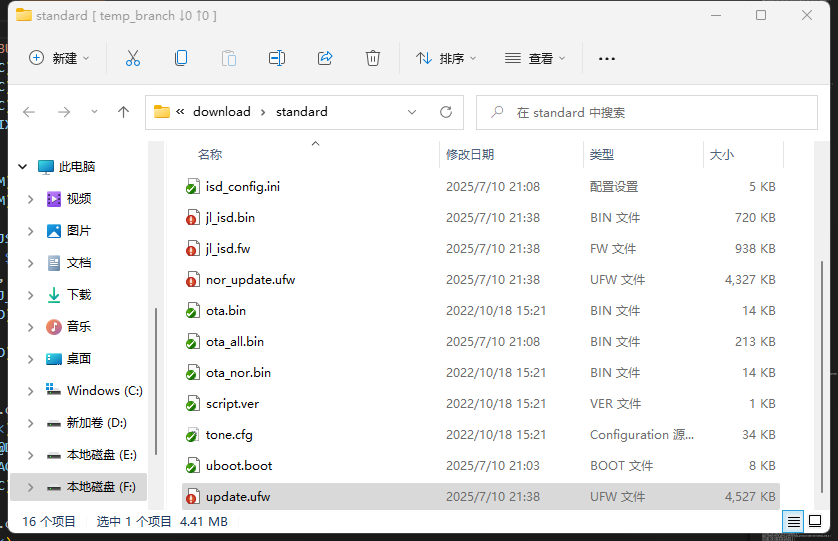Open the 视频 folder in sidebar
Screen dimensions: 838x541
pyautogui.click(x=69, y=199)
